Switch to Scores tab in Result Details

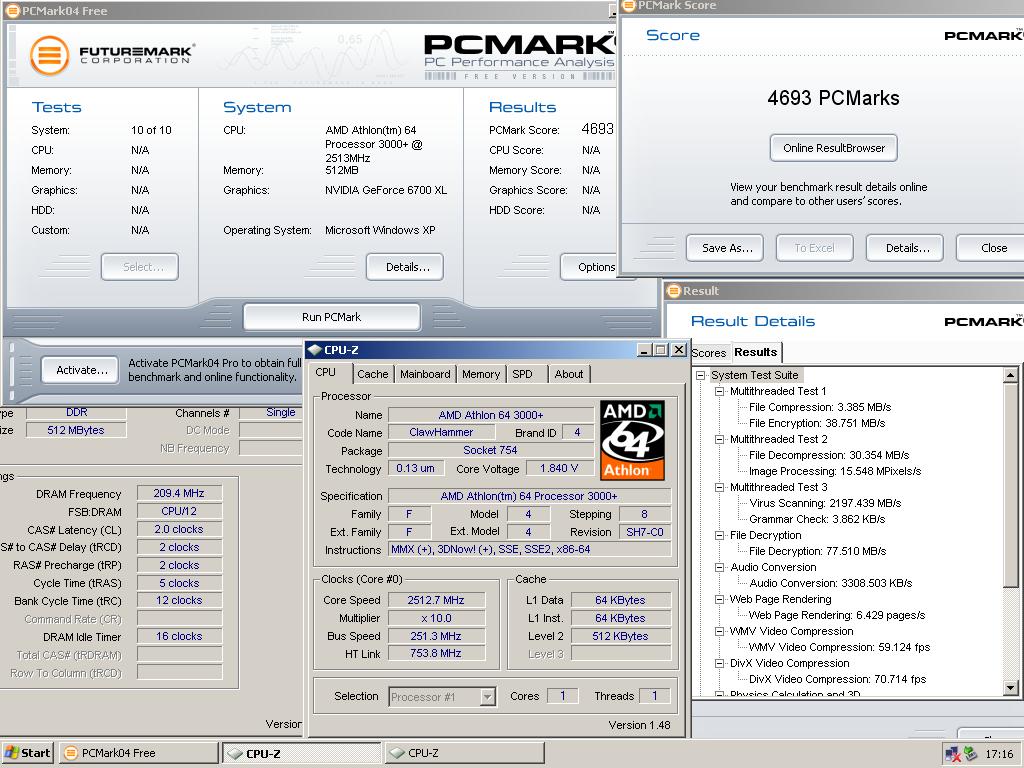coord(709,353)
